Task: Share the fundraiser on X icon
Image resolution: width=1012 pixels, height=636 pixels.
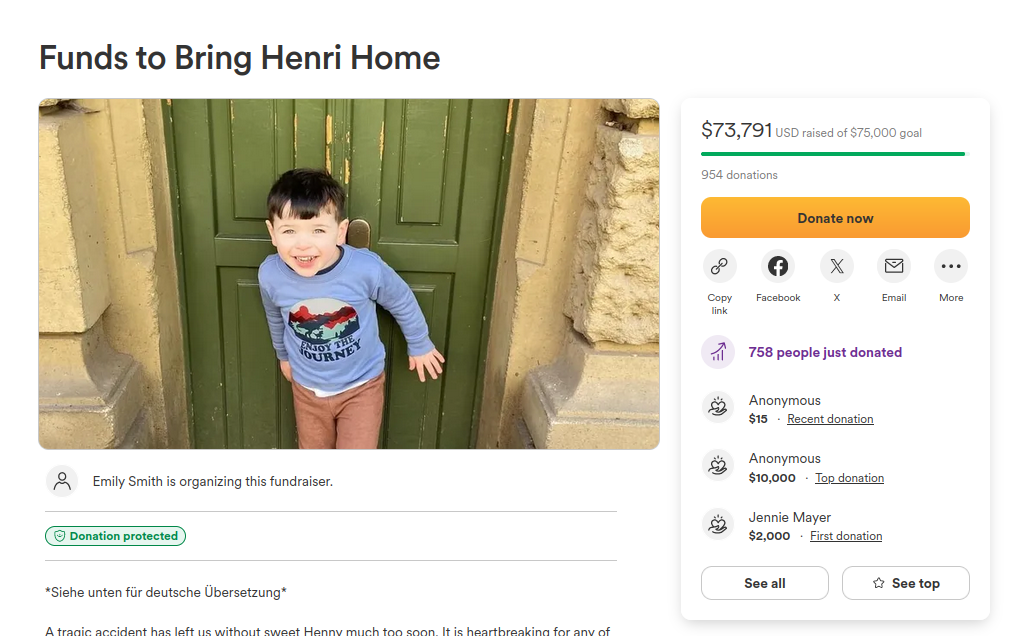Action: pos(836,266)
